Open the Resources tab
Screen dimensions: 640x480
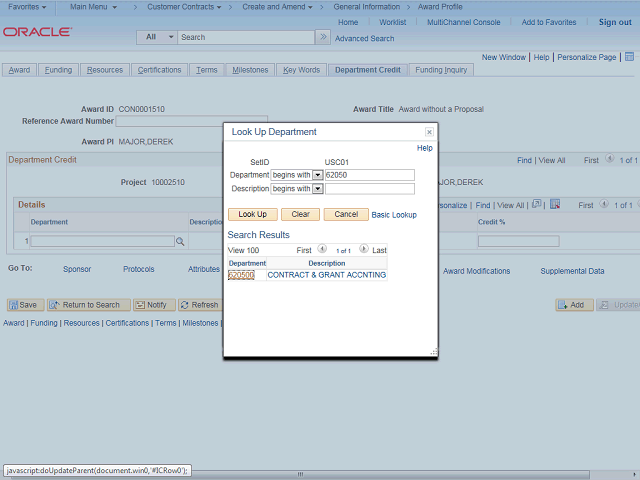pyautogui.click(x=104, y=70)
